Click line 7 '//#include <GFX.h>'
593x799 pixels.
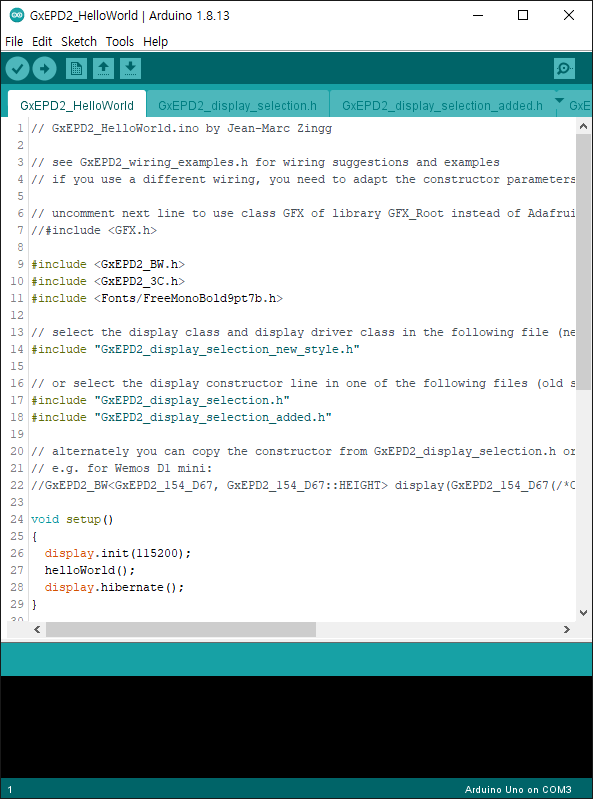point(94,230)
